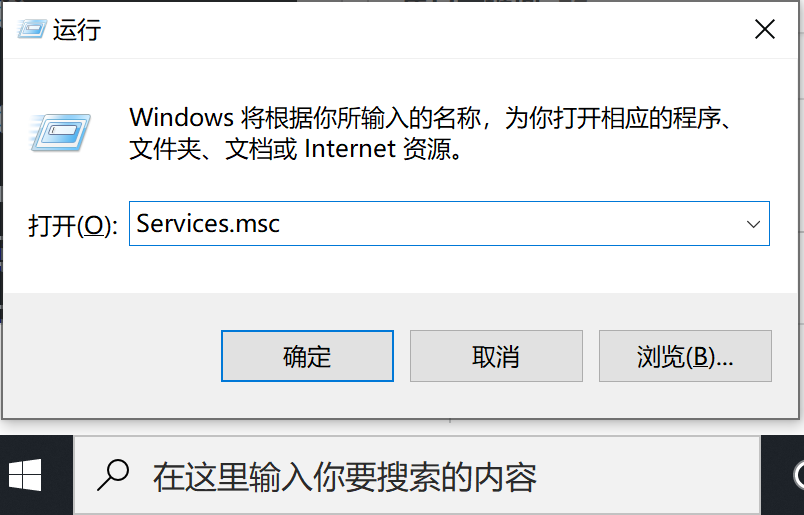Image resolution: width=804 pixels, height=515 pixels.
Task: Click the 运行 title text
Action: point(77,30)
